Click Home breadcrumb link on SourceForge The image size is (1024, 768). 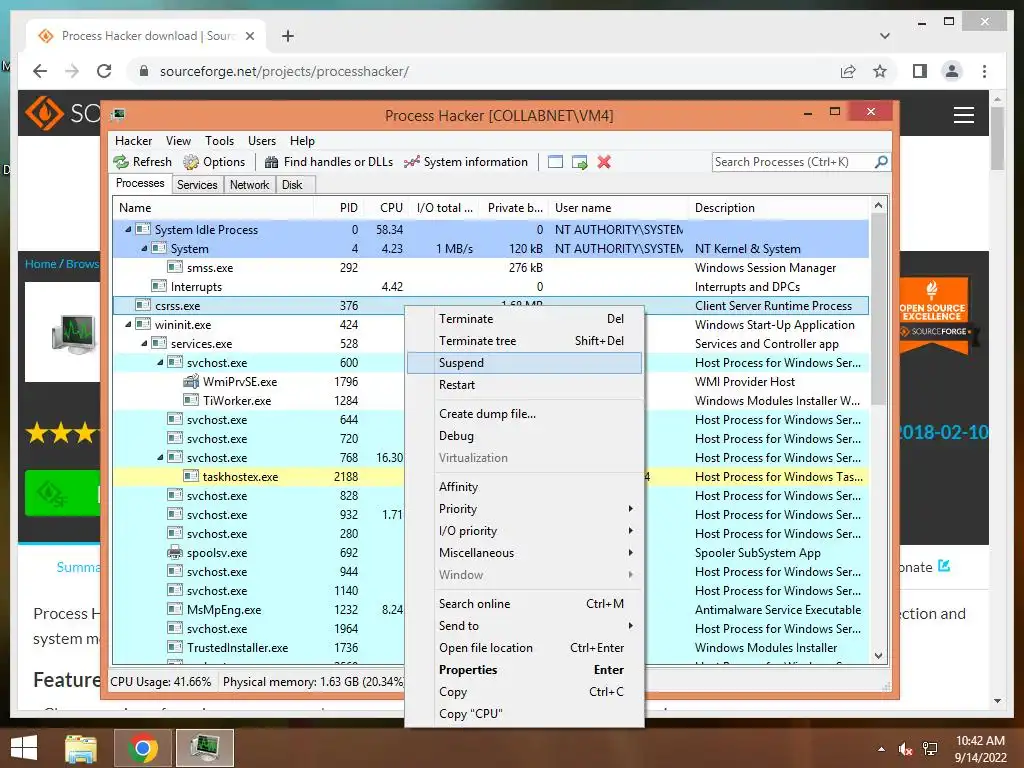pyautogui.click(x=40, y=264)
